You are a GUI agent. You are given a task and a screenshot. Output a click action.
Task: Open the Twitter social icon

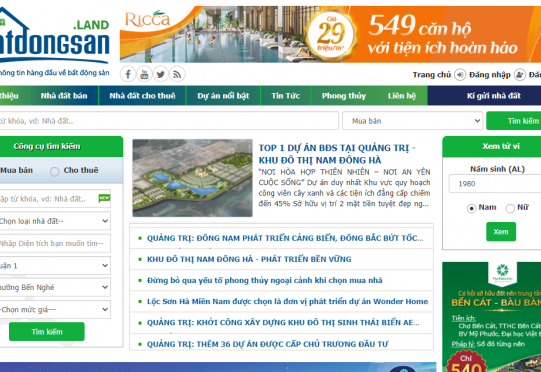coord(160,74)
